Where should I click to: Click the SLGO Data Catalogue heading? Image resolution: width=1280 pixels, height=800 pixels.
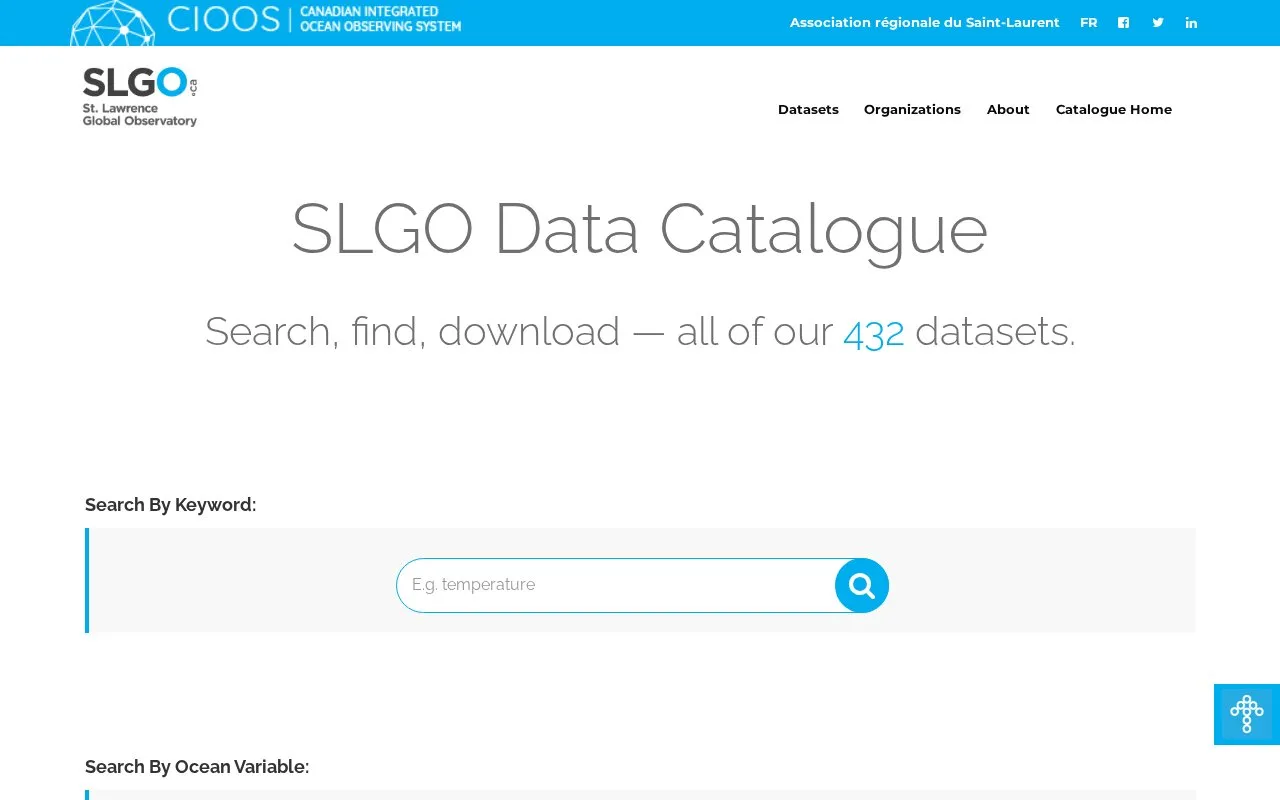tap(640, 229)
